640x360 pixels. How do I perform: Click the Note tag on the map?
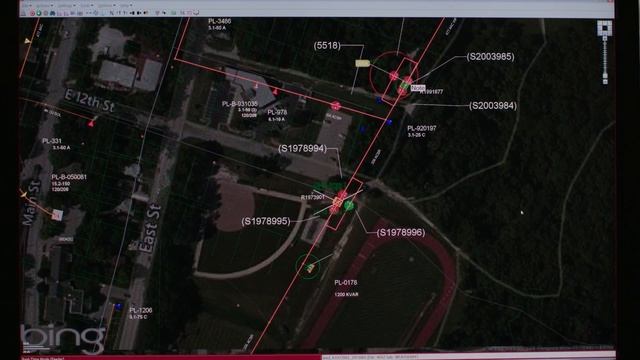click(418, 88)
